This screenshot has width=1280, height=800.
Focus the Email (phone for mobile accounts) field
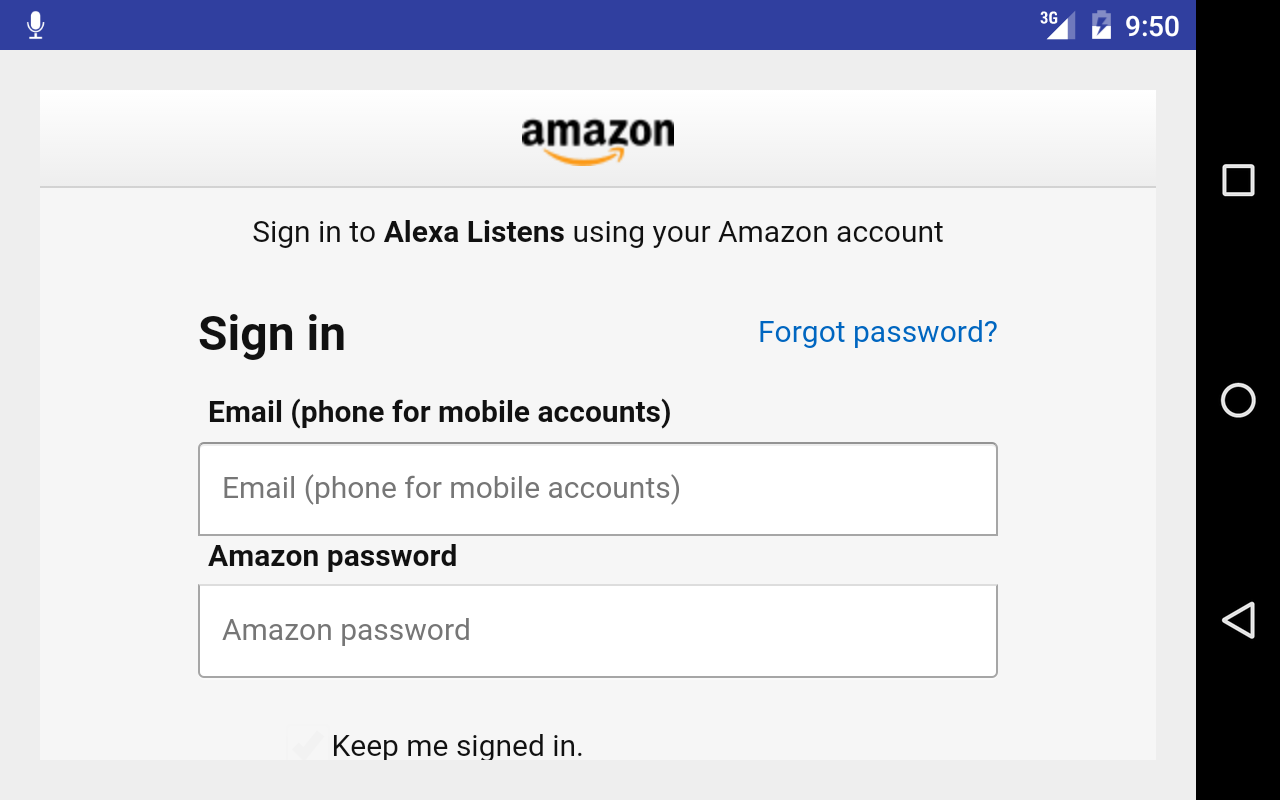tap(598, 489)
